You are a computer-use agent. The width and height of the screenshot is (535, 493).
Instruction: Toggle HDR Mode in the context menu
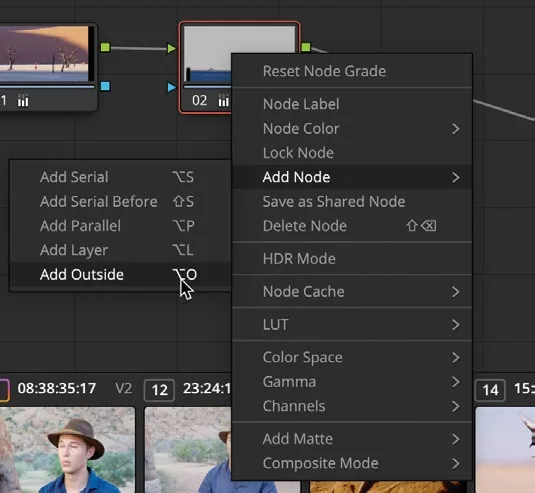tap(352, 259)
